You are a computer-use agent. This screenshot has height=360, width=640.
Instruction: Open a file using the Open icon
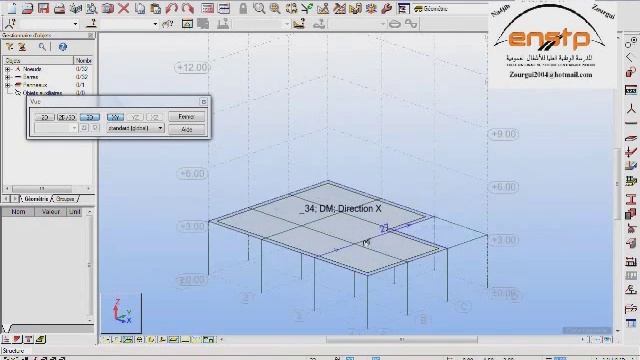coord(27,8)
